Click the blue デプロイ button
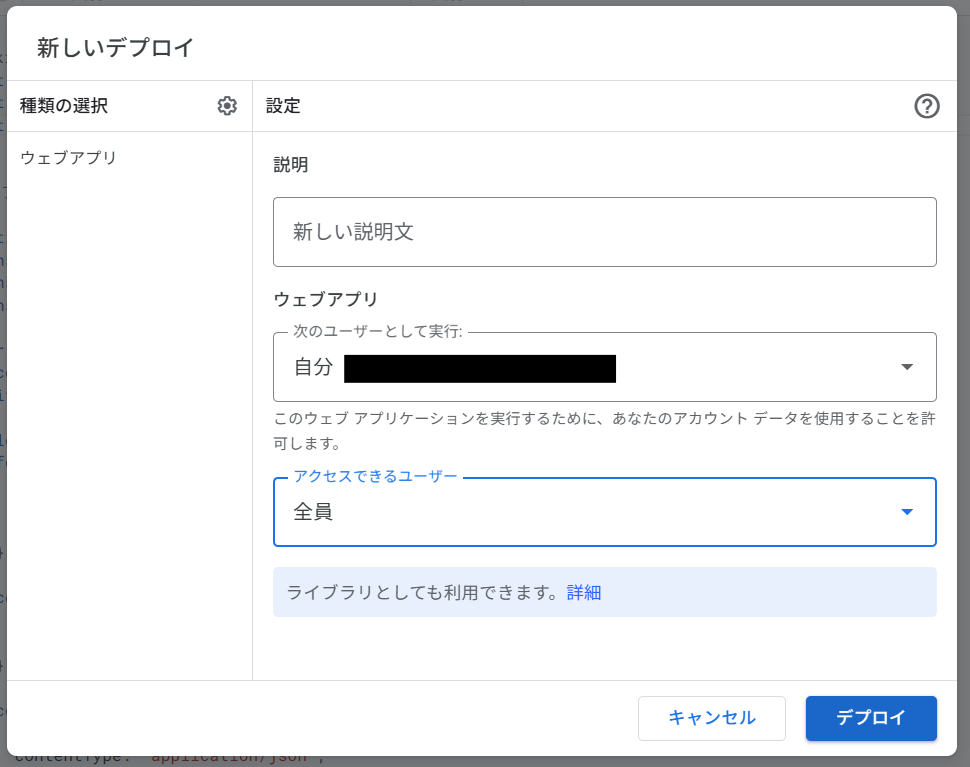 [x=871, y=718]
